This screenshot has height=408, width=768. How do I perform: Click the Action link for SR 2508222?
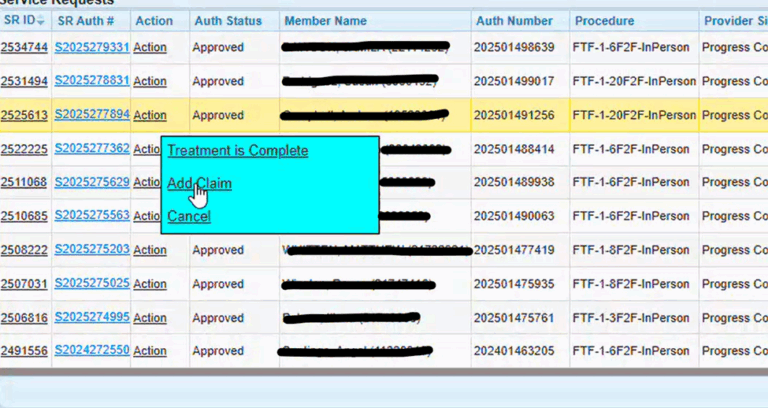pyautogui.click(x=150, y=250)
